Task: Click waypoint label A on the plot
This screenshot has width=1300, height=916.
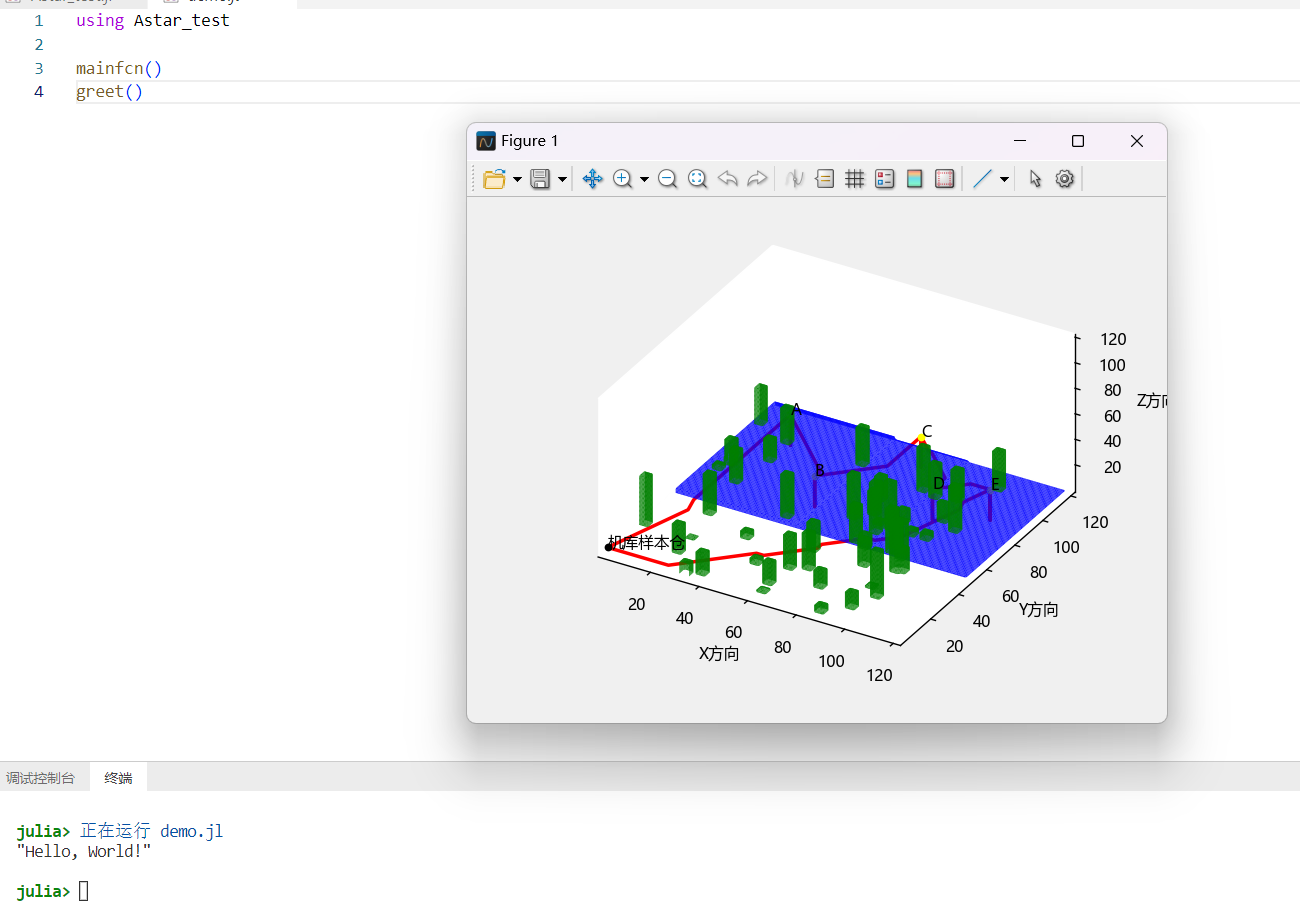Action: click(x=797, y=409)
